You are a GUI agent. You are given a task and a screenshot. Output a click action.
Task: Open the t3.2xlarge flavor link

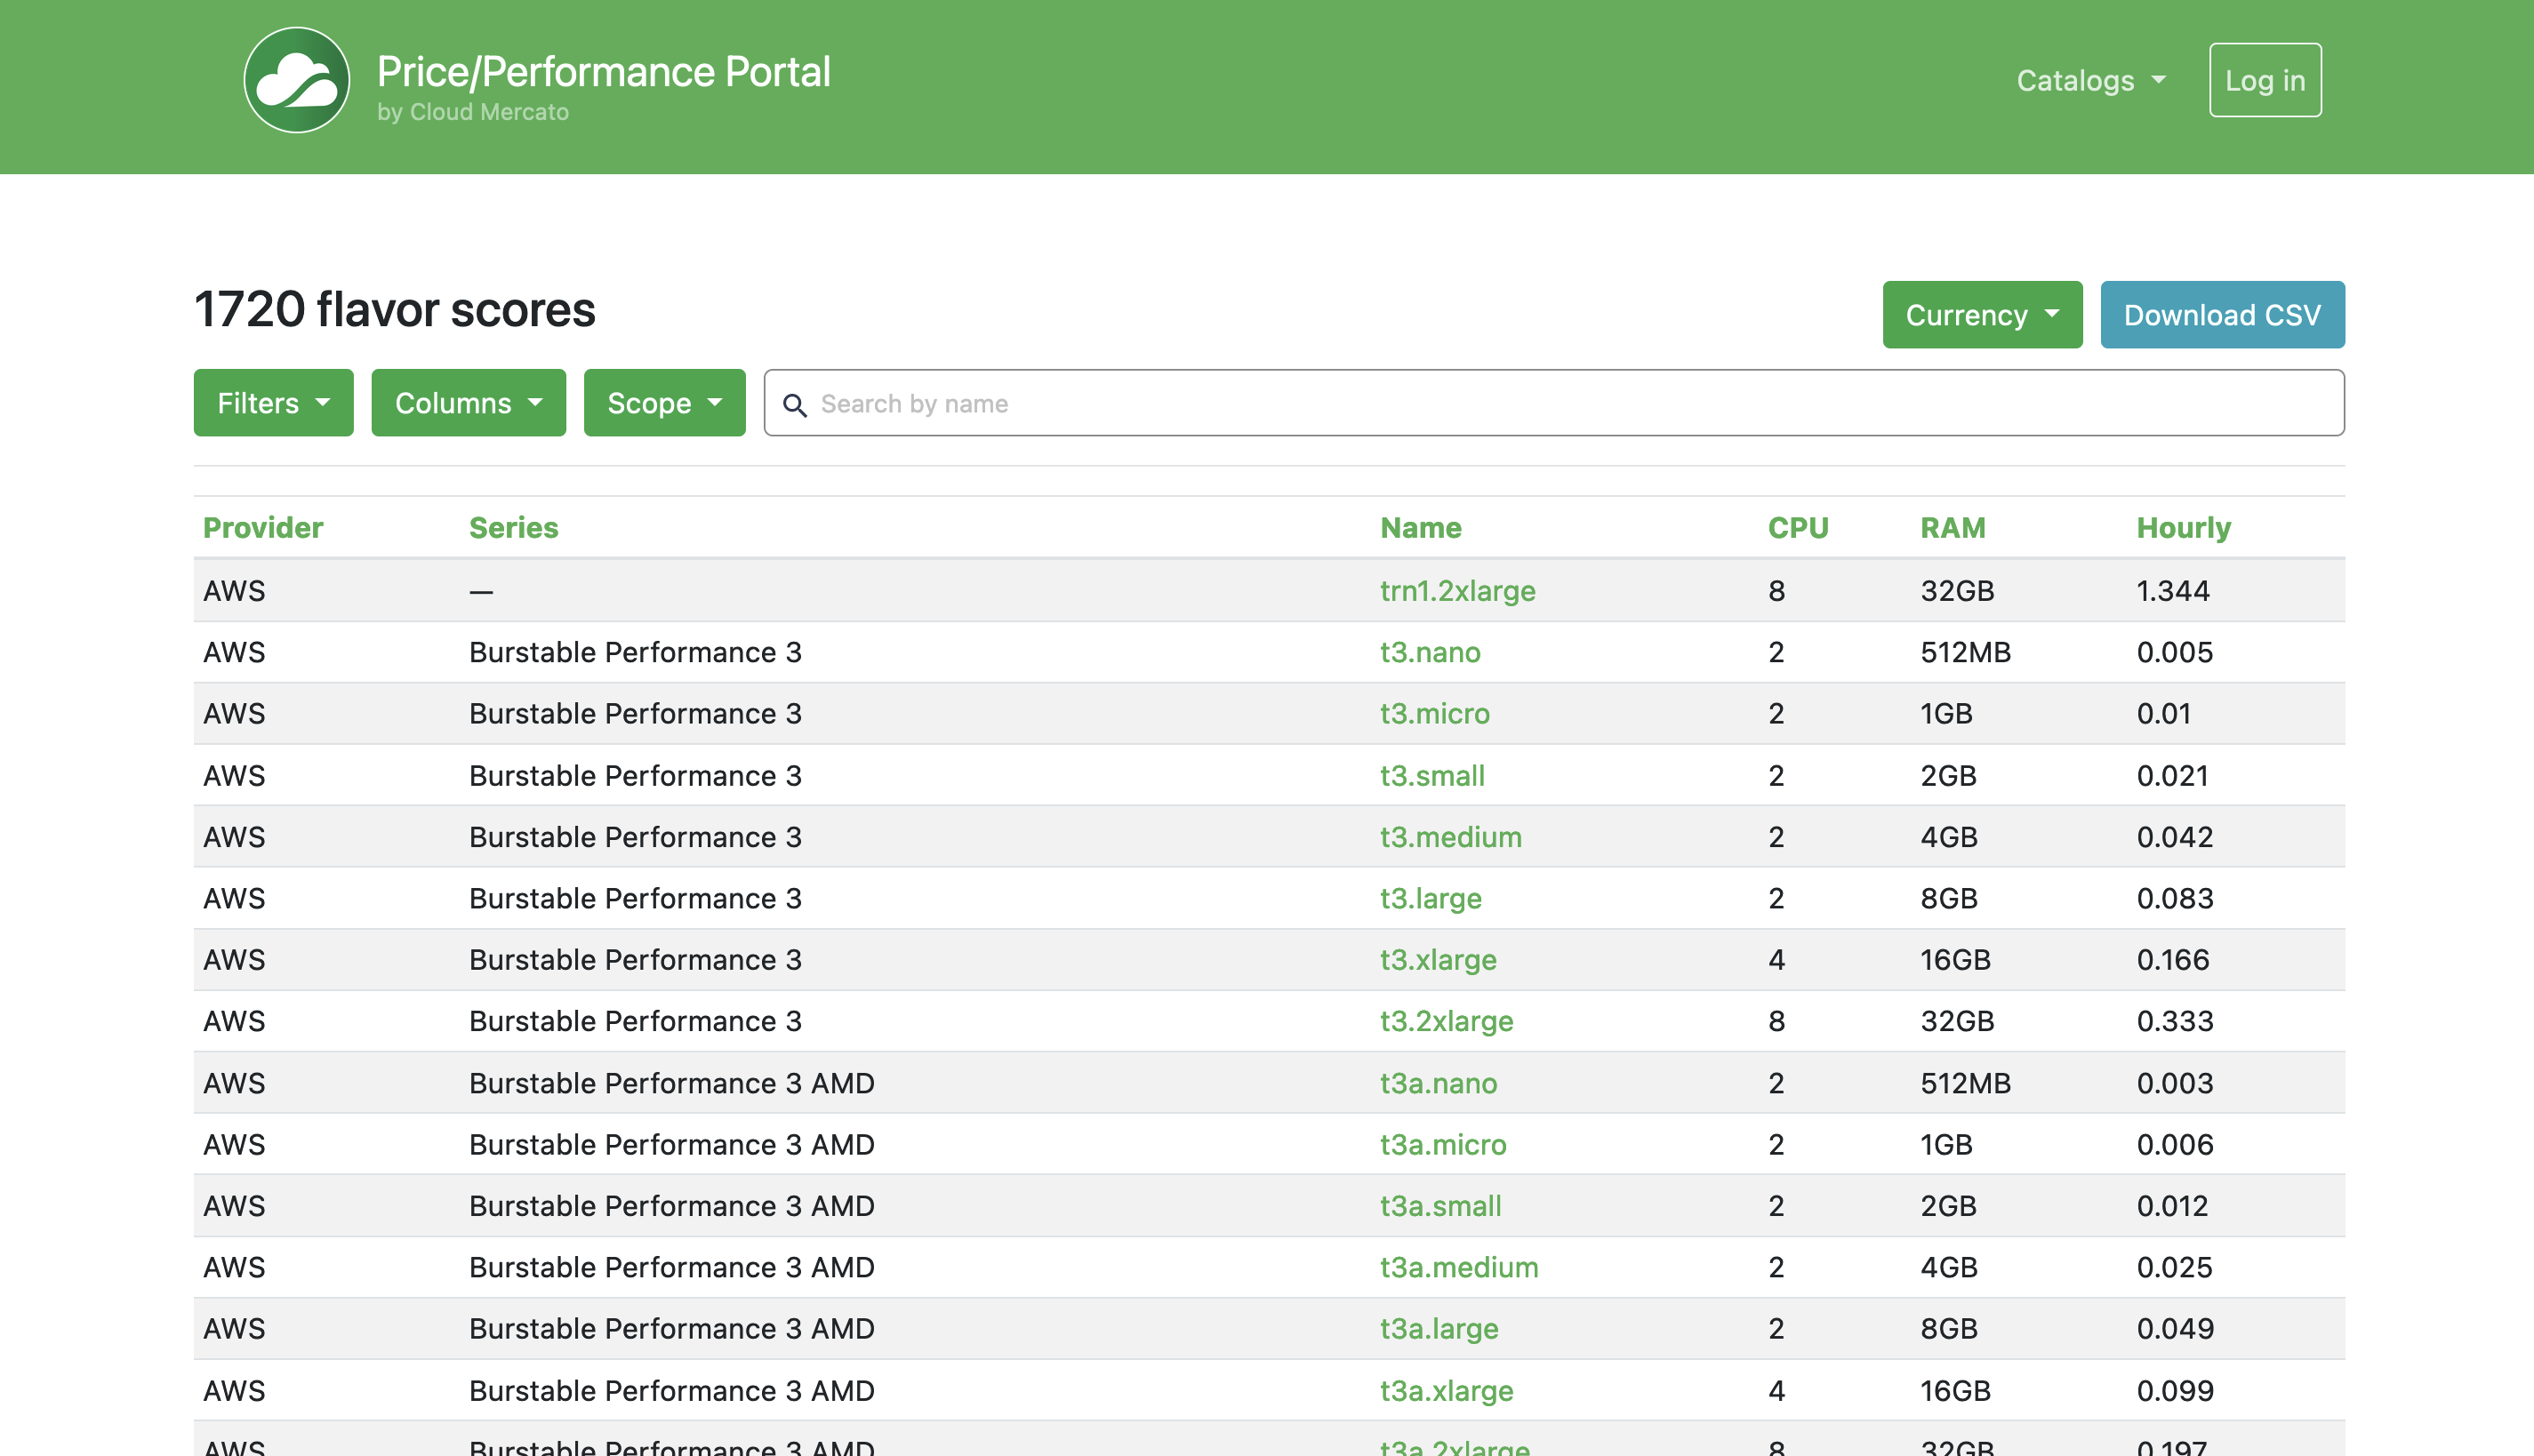(1446, 1021)
